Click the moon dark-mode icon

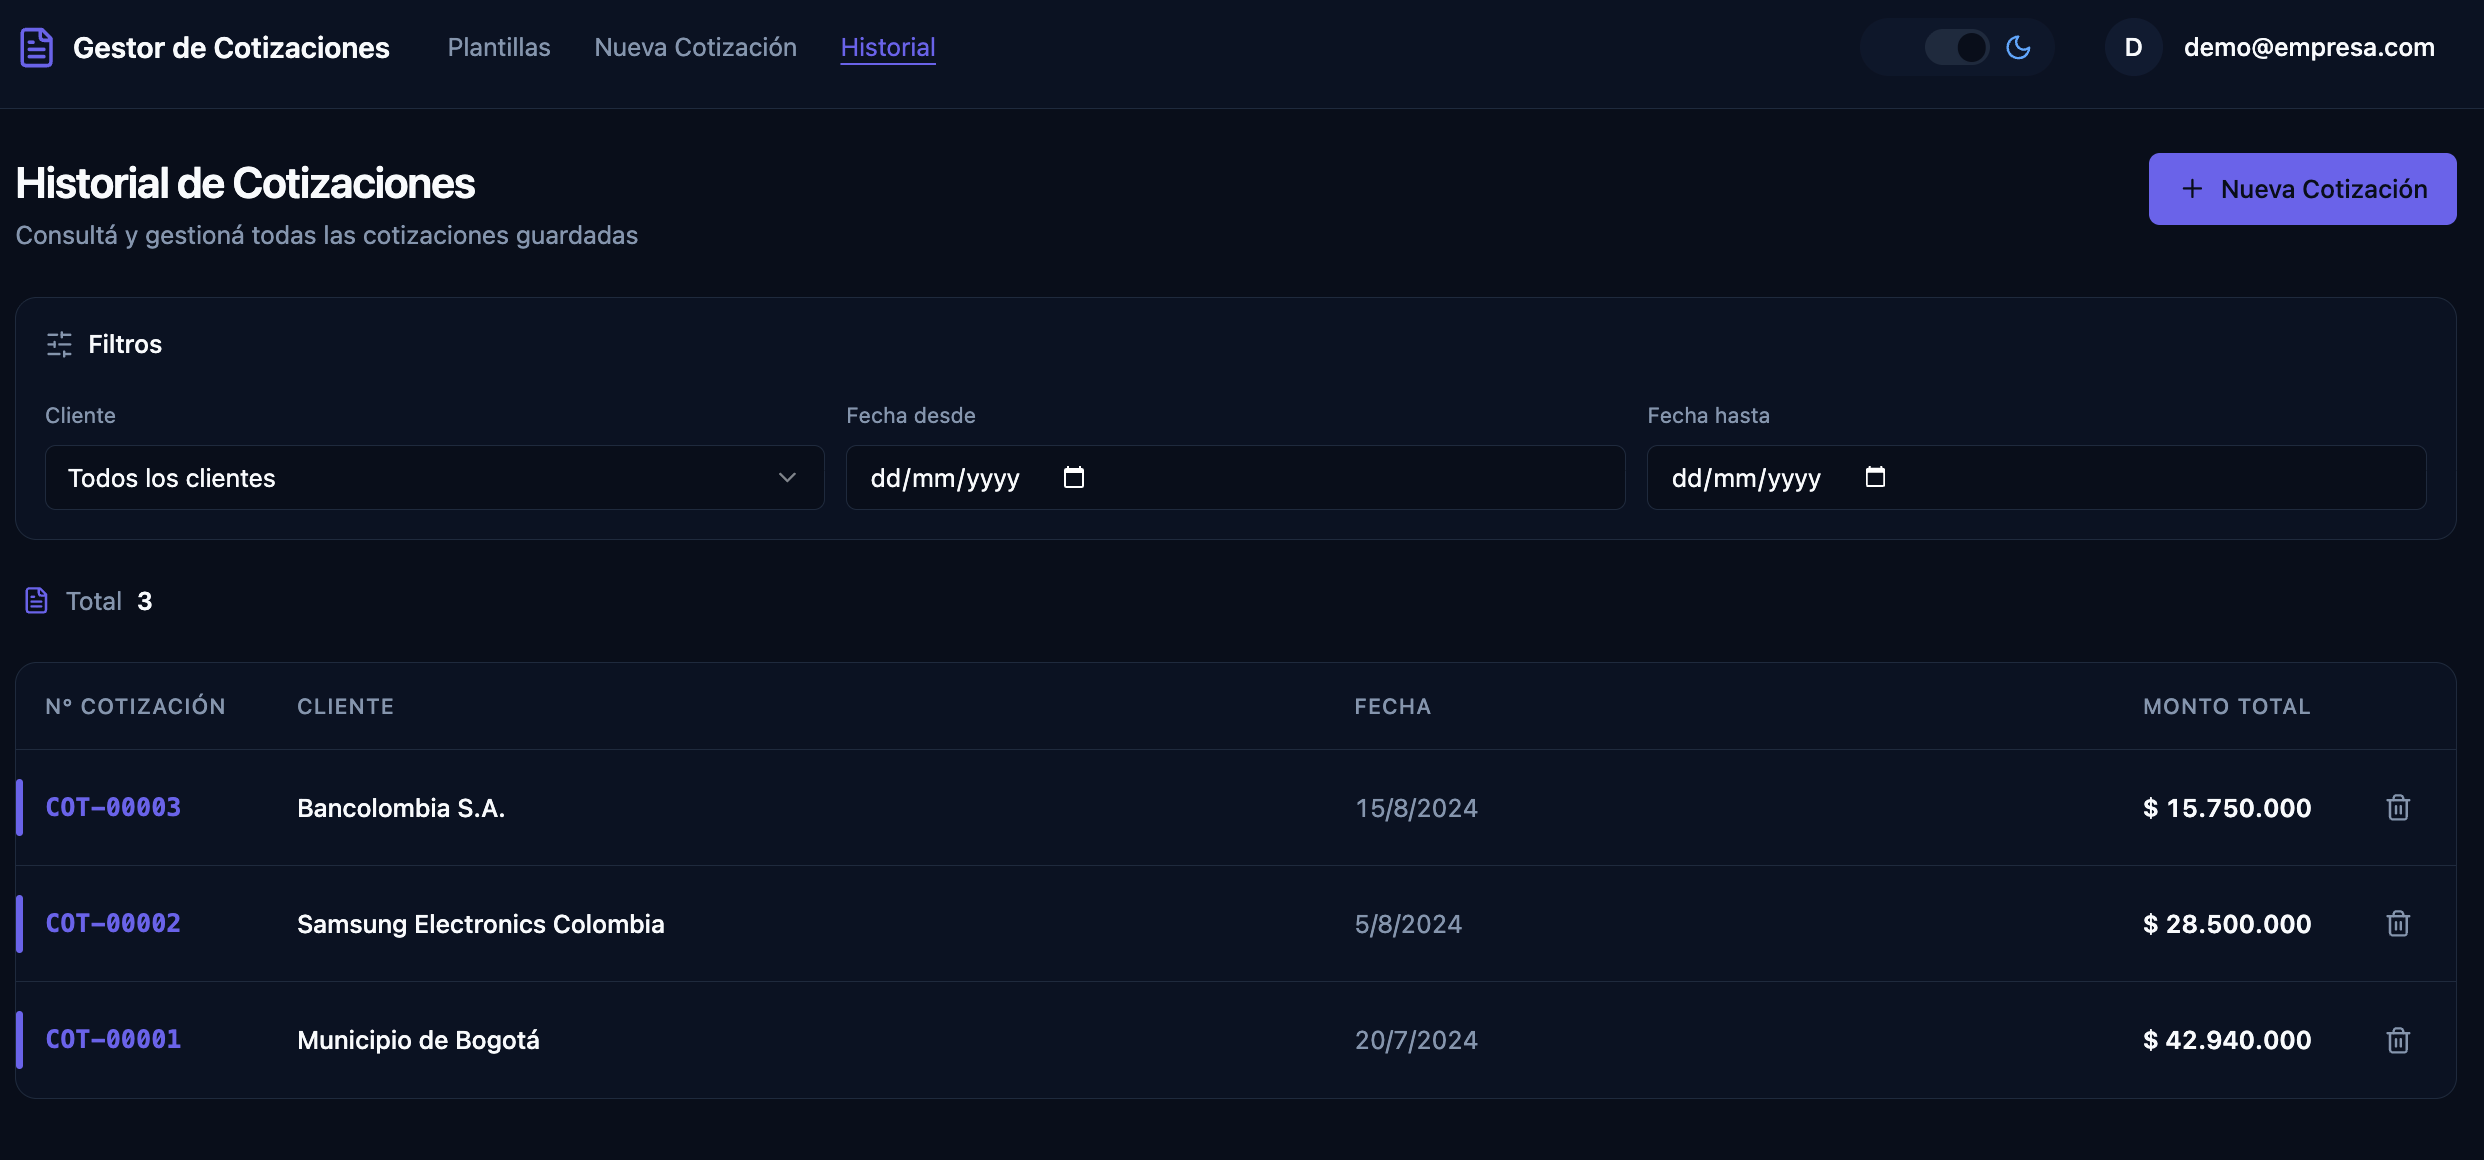coord(2018,47)
